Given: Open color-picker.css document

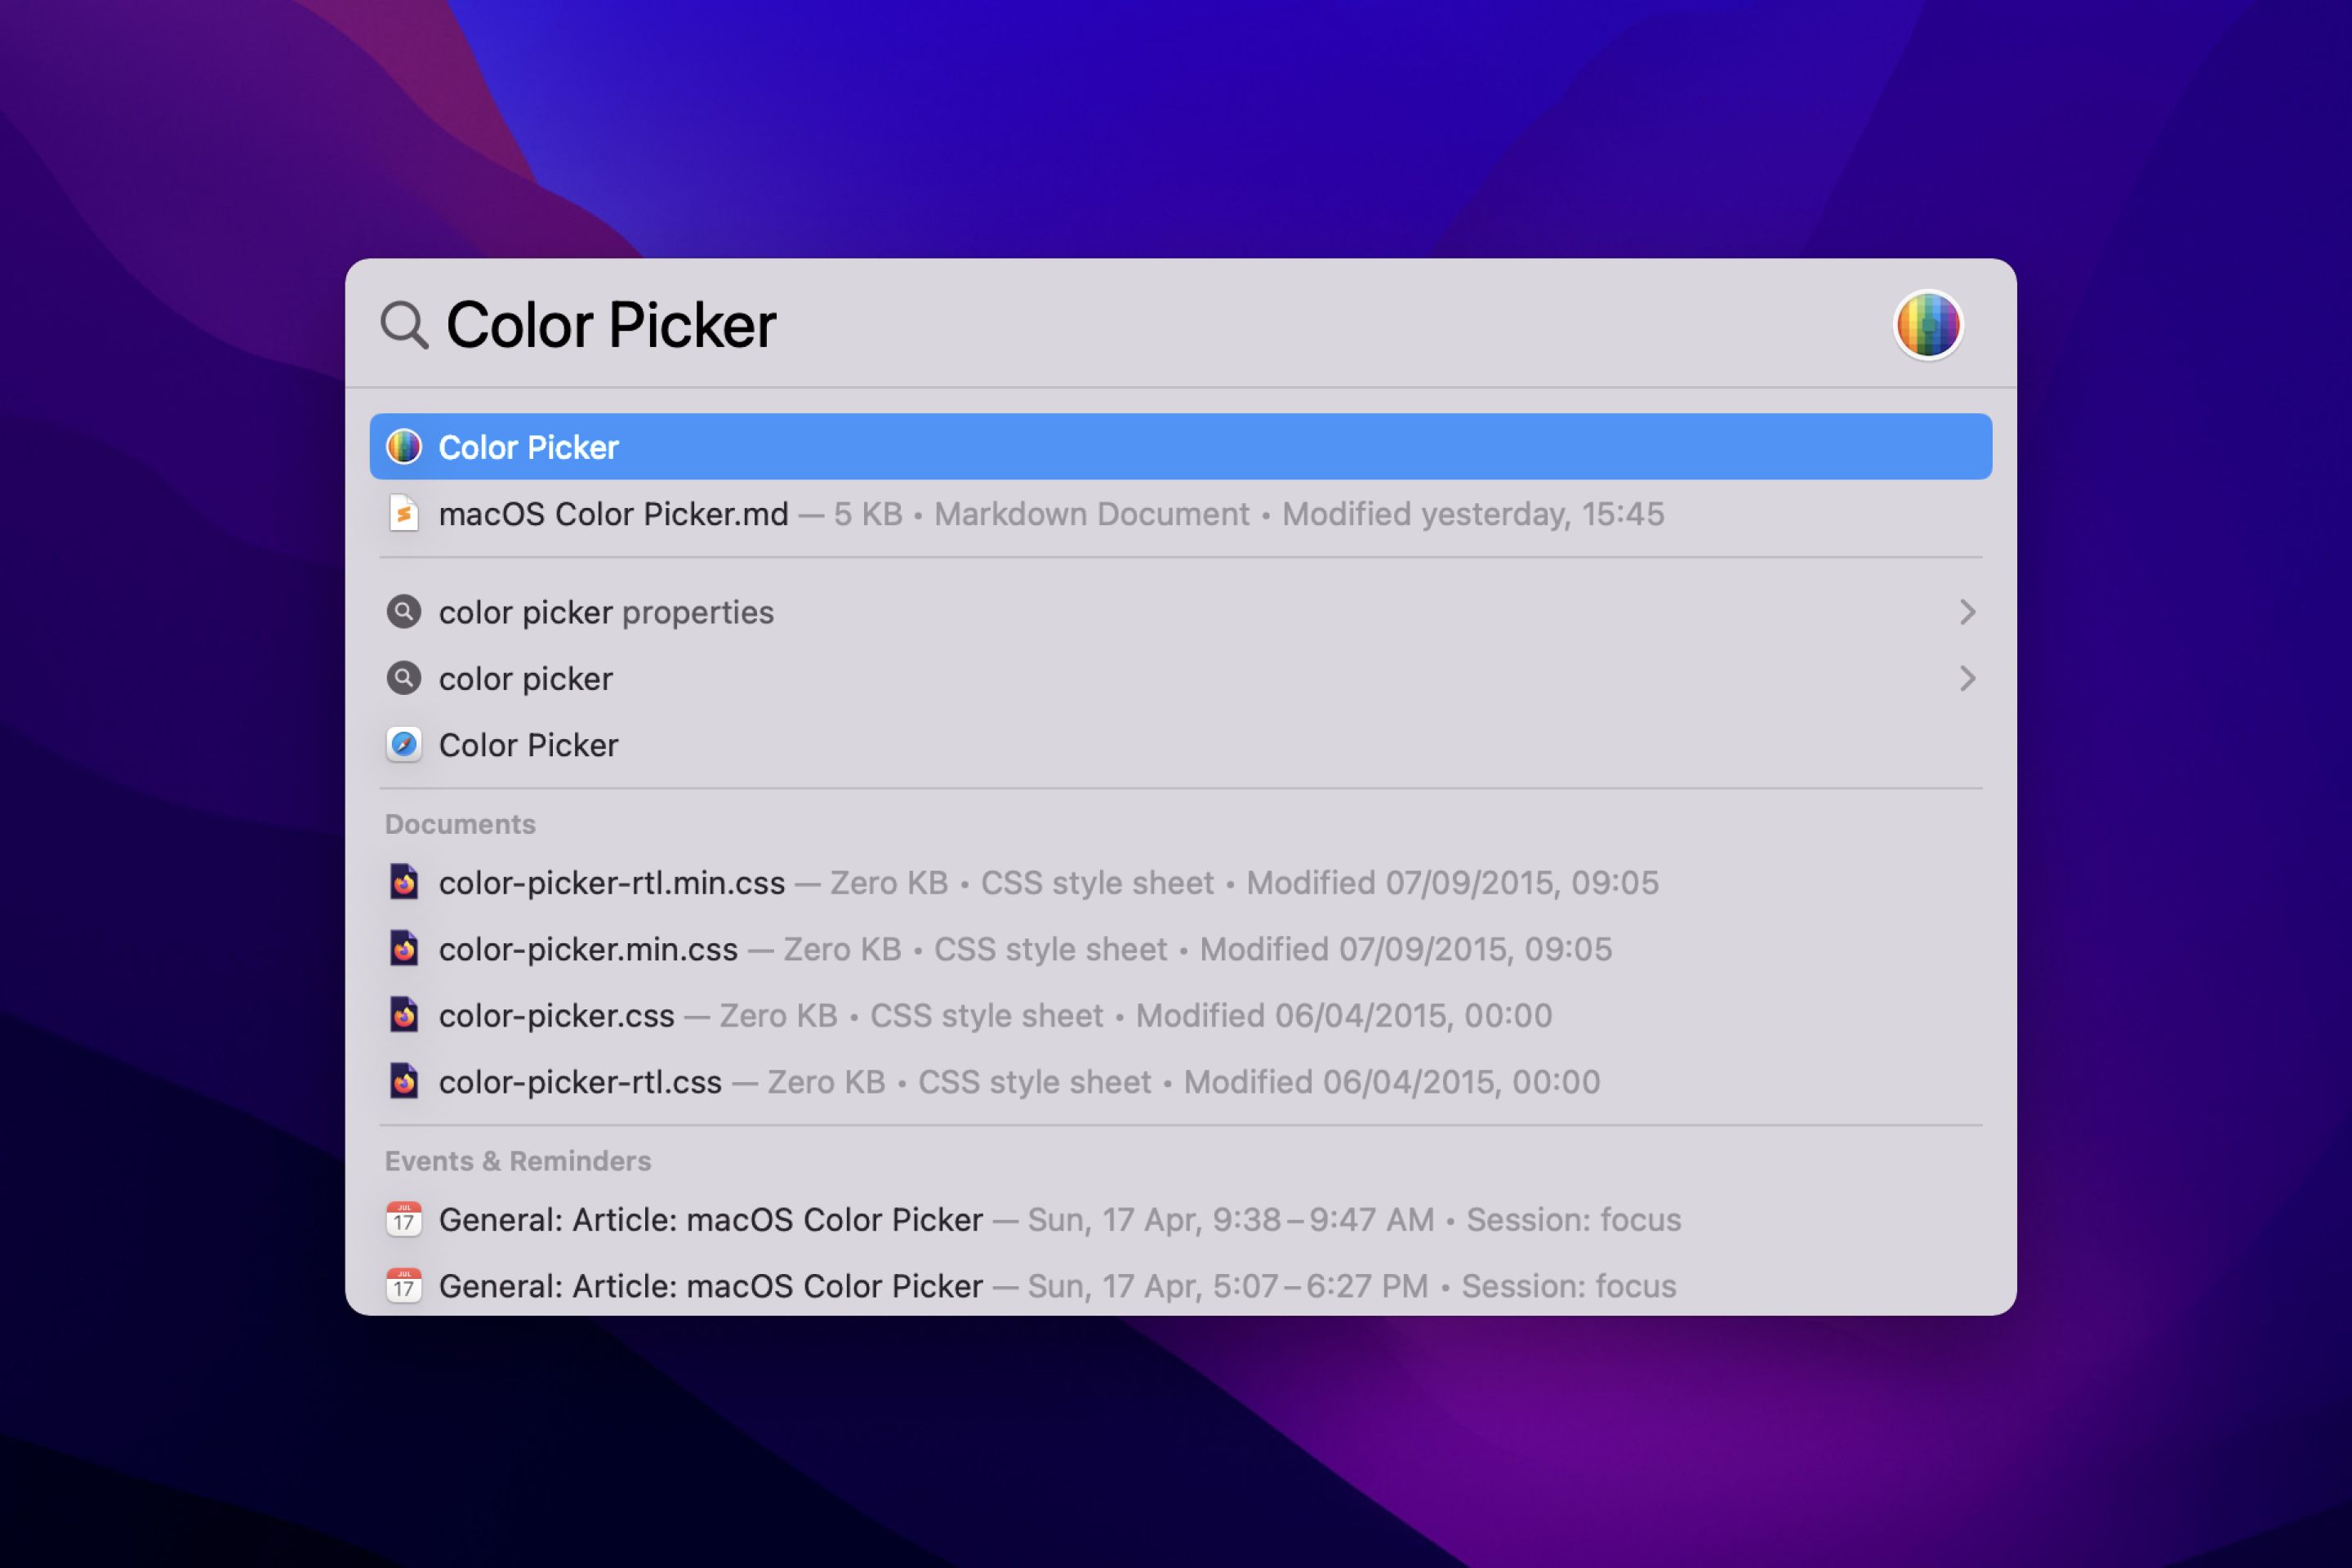Looking at the screenshot, I should [1180, 1016].
